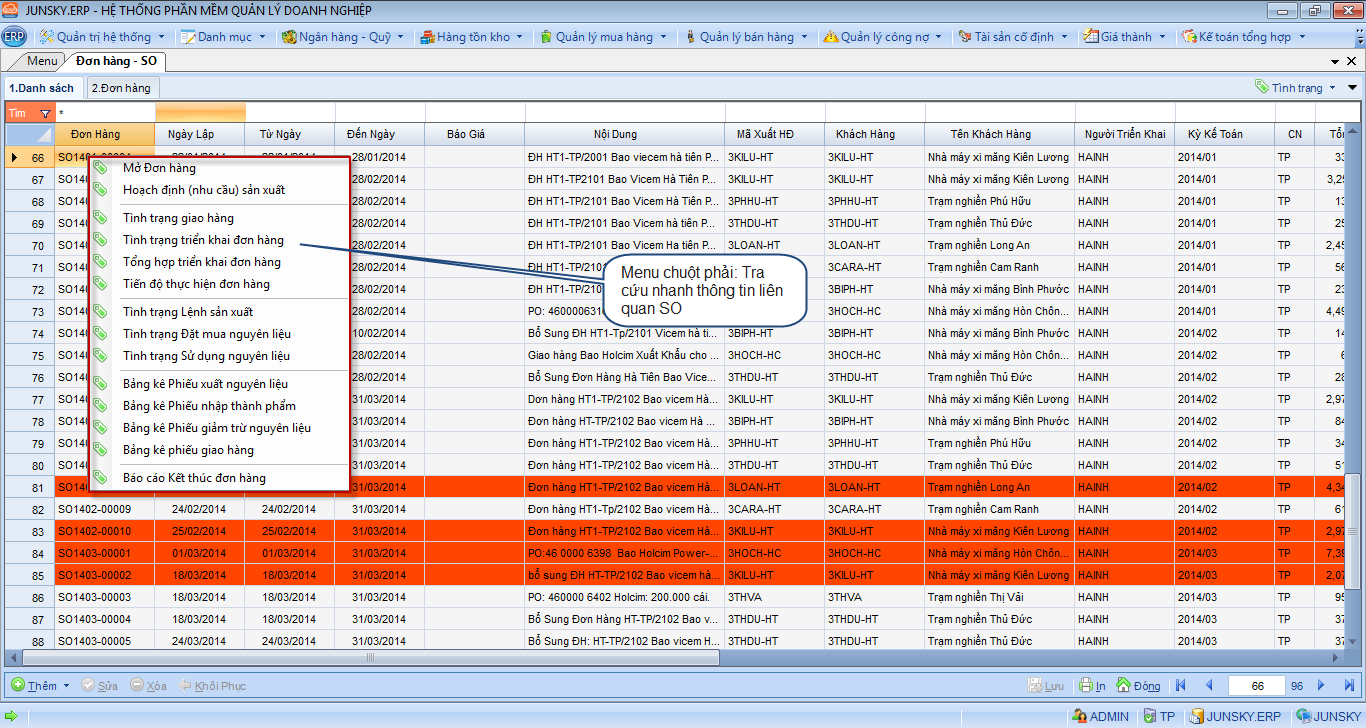The image size is (1366, 728).
Task: Switch to the 2.Đơn hàng tab
Action: (x=121, y=88)
